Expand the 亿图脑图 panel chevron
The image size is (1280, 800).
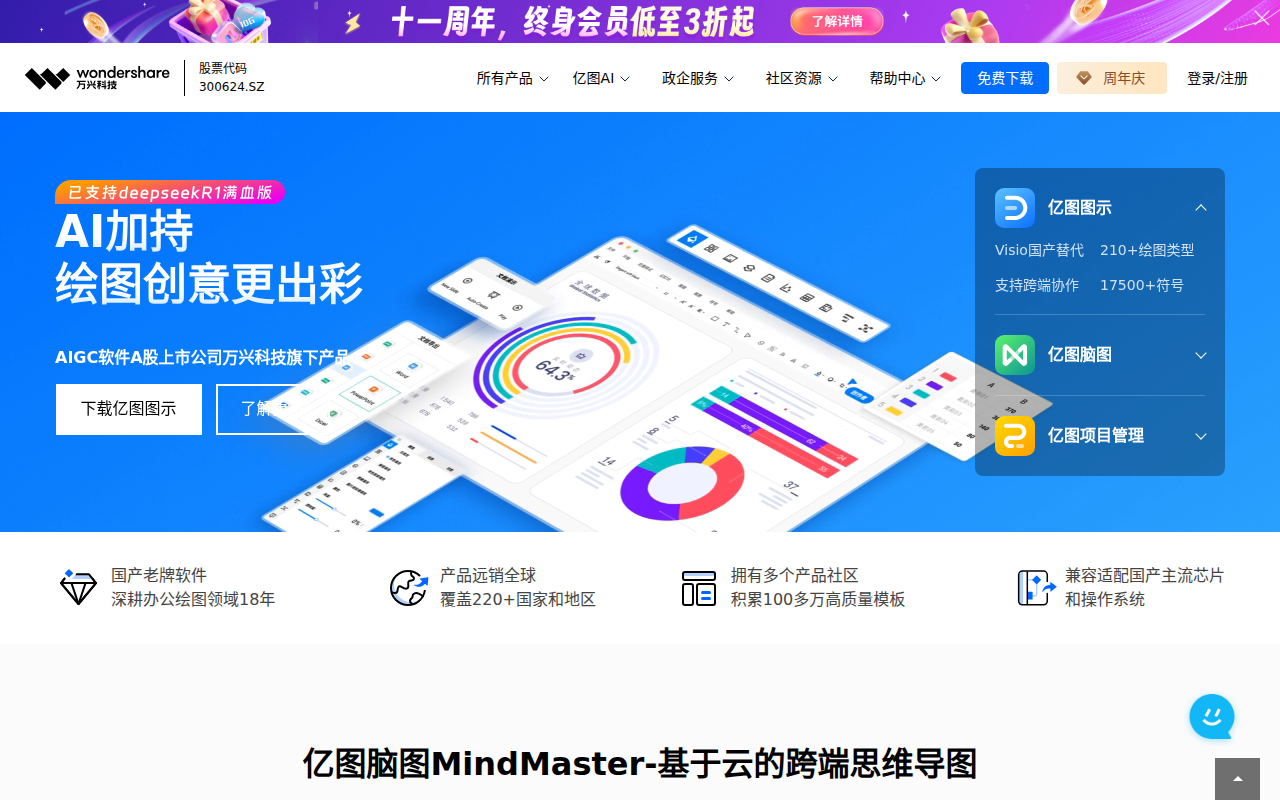pyautogui.click(x=1201, y=355)
